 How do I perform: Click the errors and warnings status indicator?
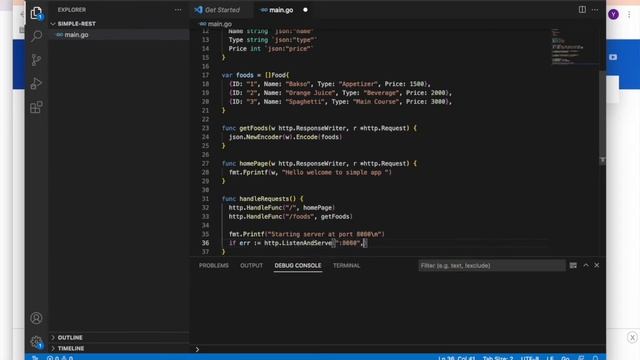(60, 358)
